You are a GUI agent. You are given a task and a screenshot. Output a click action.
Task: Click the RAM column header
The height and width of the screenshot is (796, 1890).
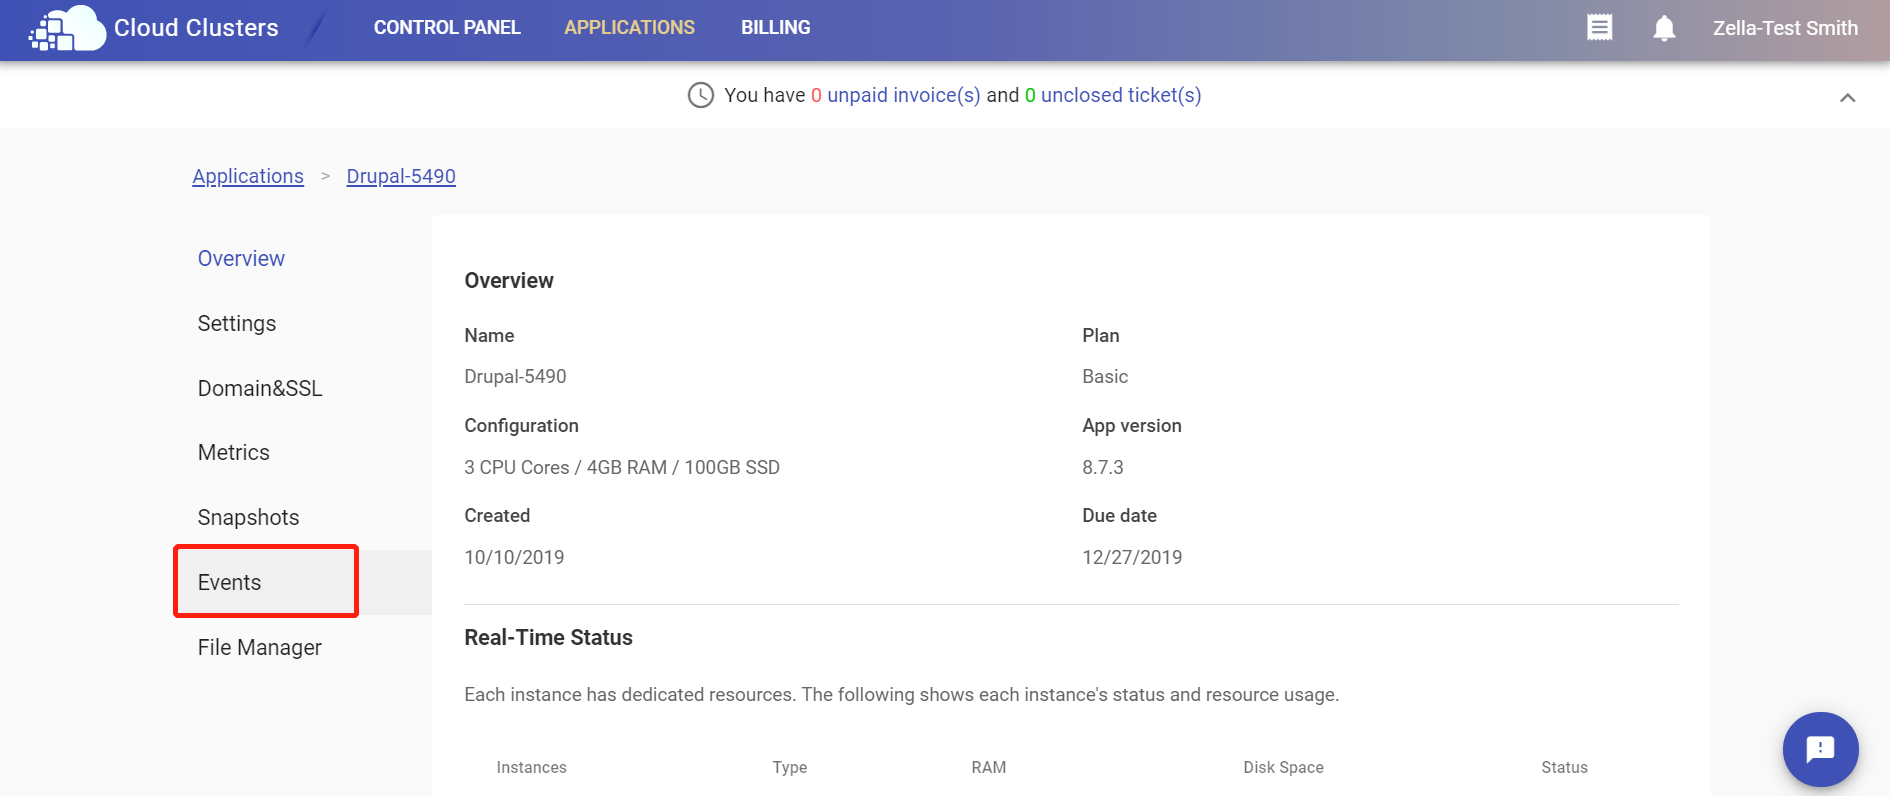(x=989, y=767)
